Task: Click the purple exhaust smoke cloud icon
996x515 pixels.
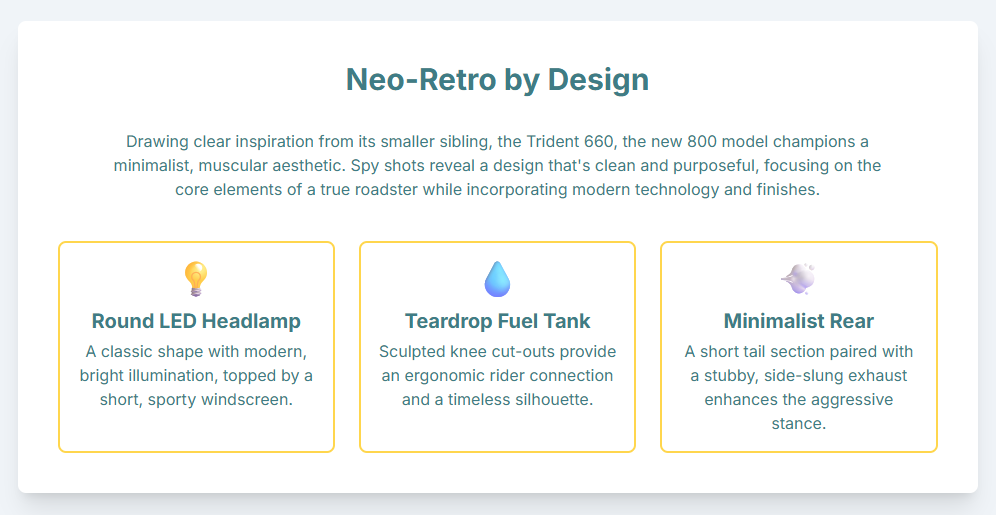Action: pyautogui.click(x=798, y=279)
